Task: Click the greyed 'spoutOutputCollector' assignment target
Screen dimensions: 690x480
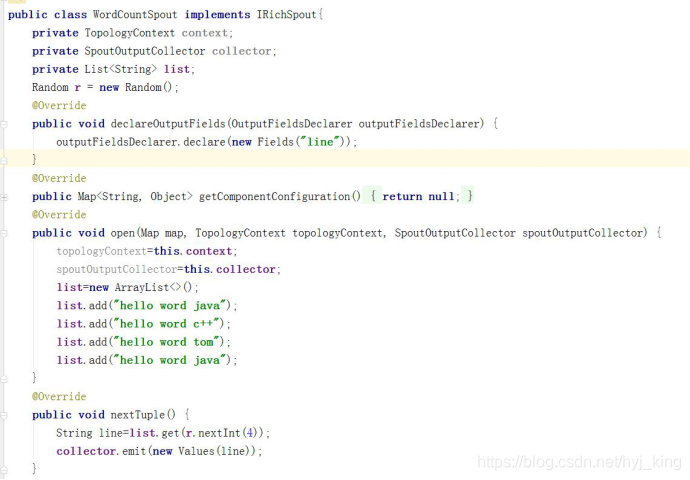Action: (117, 269)
